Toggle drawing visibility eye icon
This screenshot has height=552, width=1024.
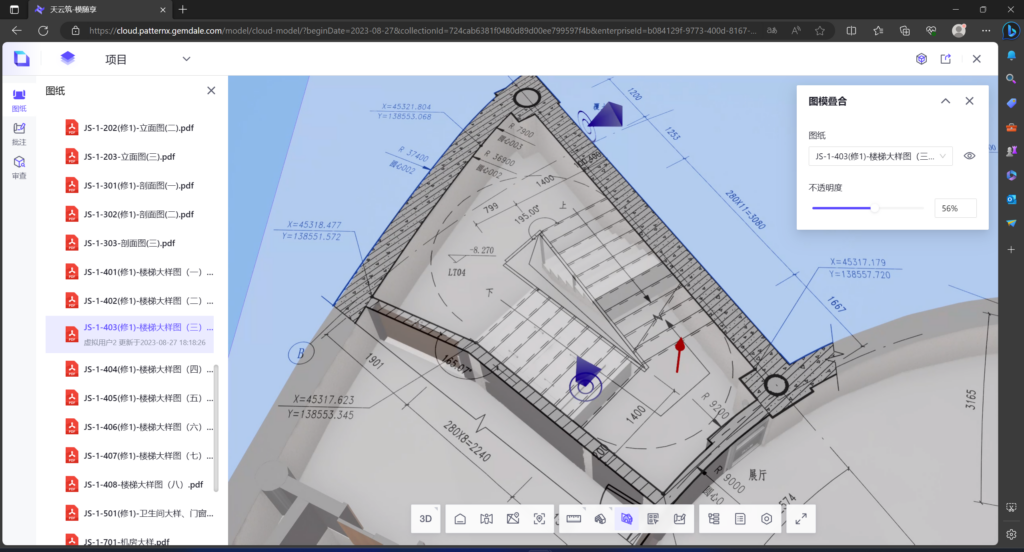tap(969, 156)
